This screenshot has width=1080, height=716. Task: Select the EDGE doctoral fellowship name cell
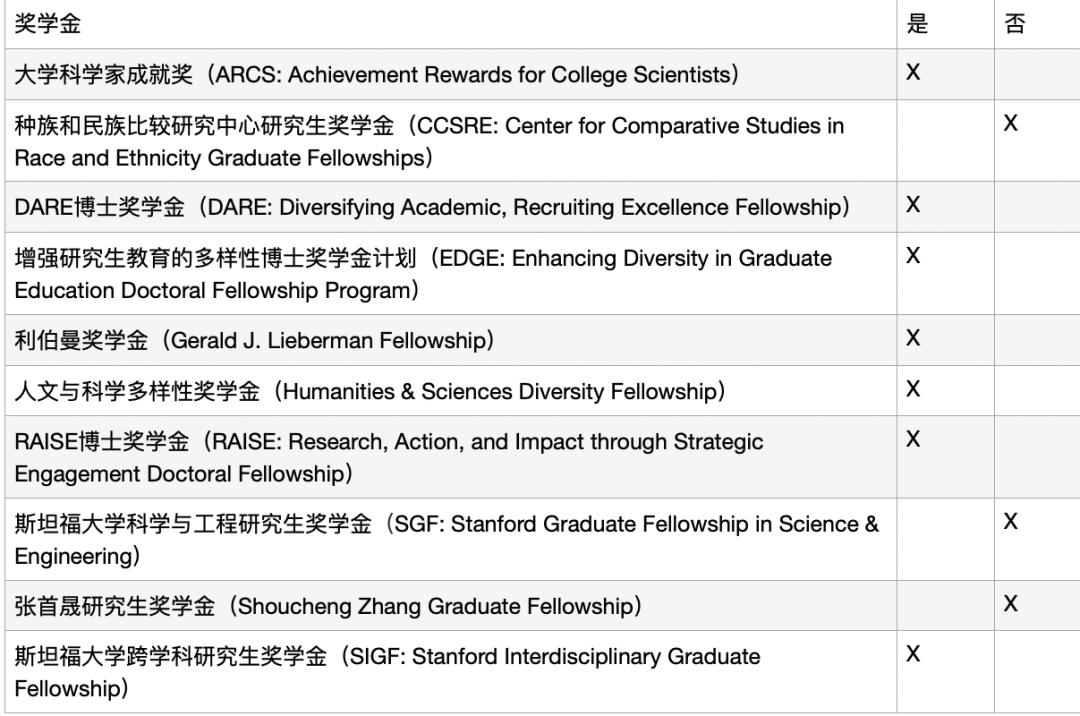tap(424, 273)
